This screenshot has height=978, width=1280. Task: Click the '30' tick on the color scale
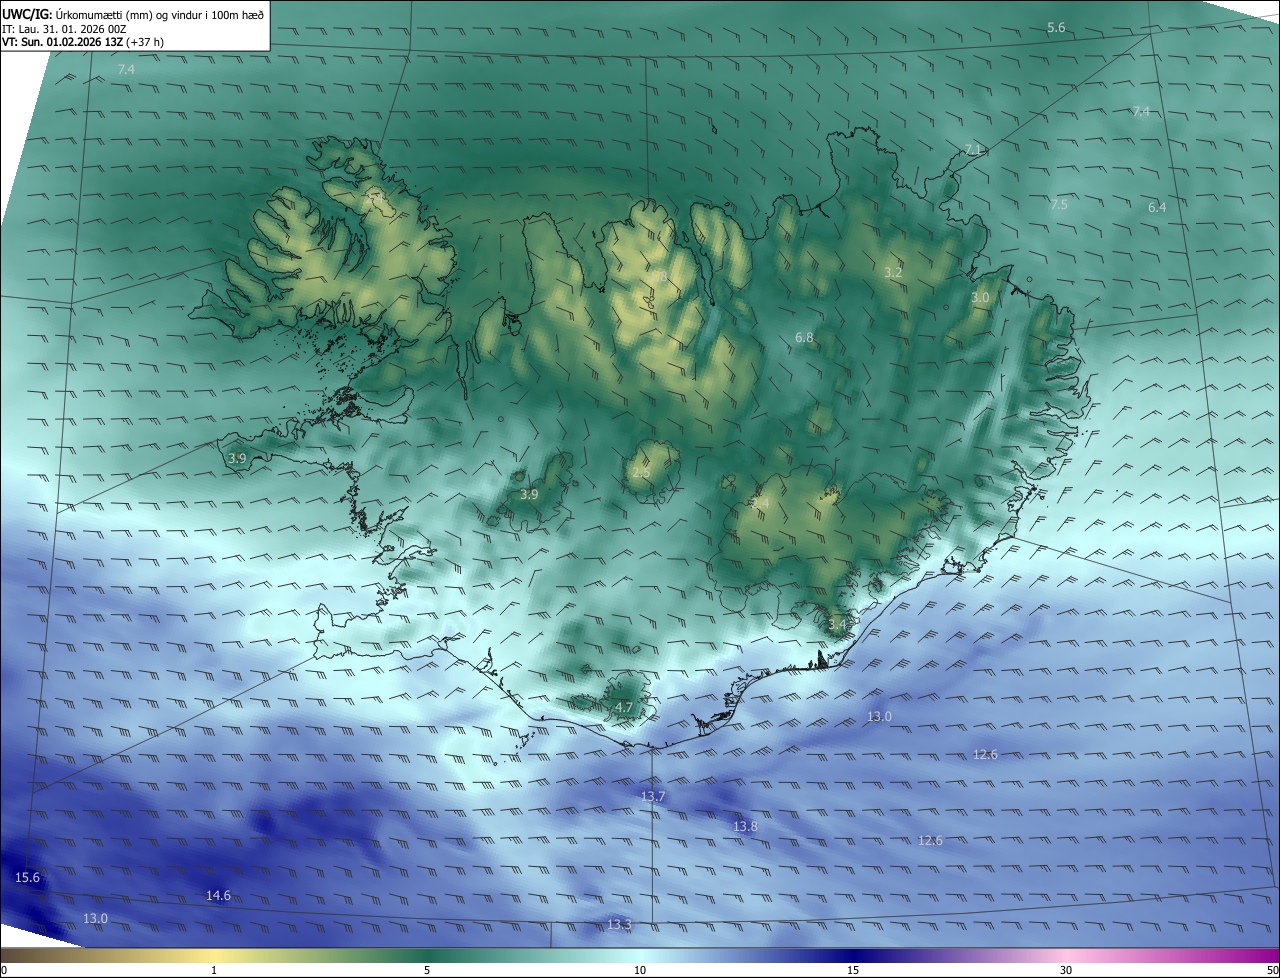point(1066,970)
